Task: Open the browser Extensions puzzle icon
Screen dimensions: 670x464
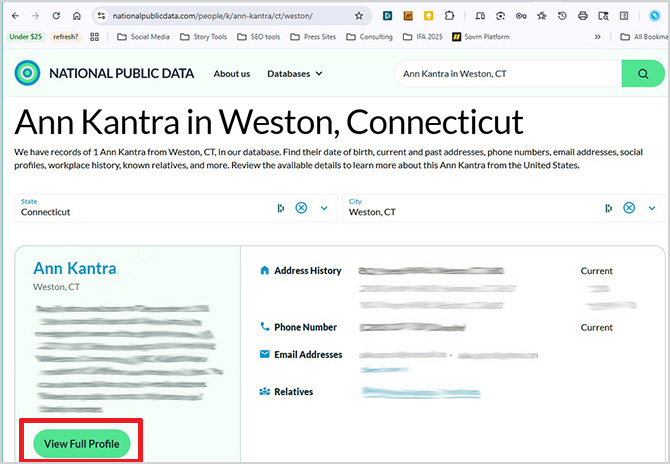Action: pyautogui.click(x=450, y=16)
